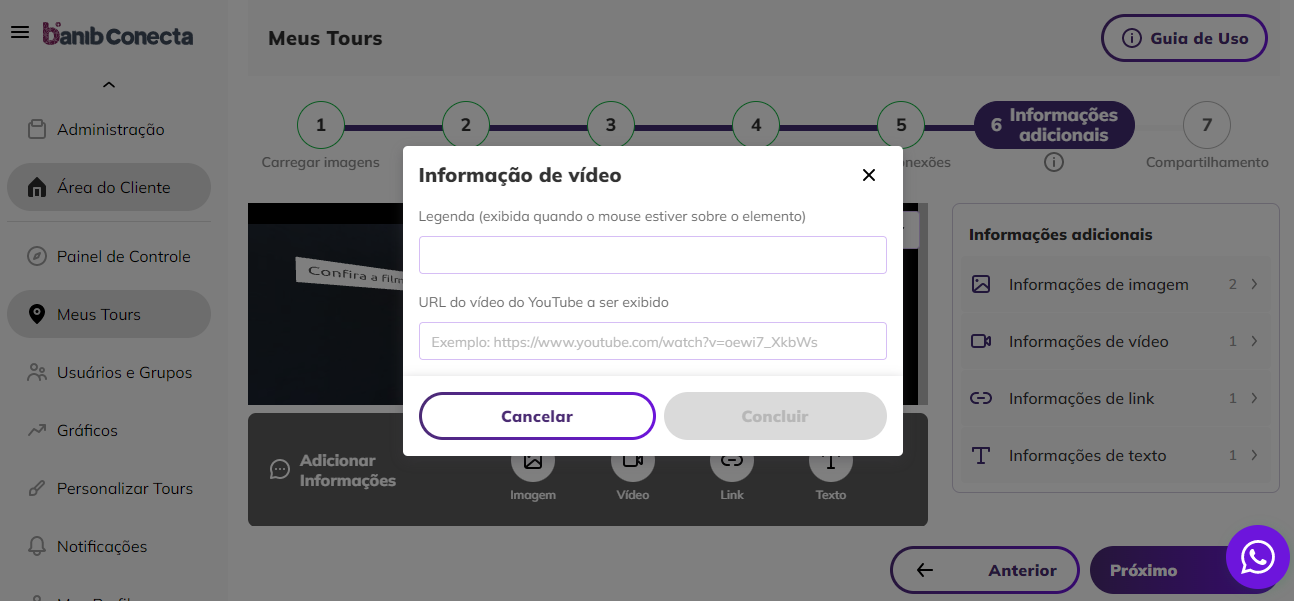The width and height of the screenshot is (1294, 601).
Task: Click the banib Conecta logo
Action: 118,35
